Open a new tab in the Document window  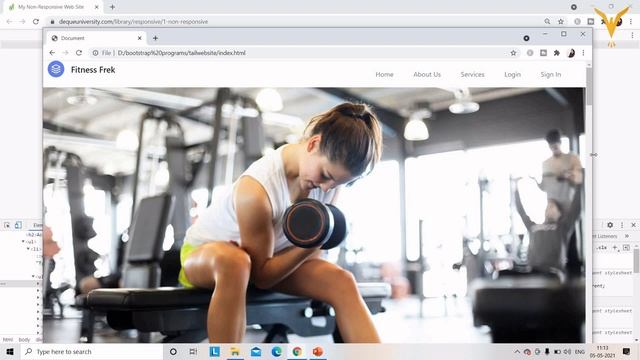pyautogui.click(x=155, y=38)
